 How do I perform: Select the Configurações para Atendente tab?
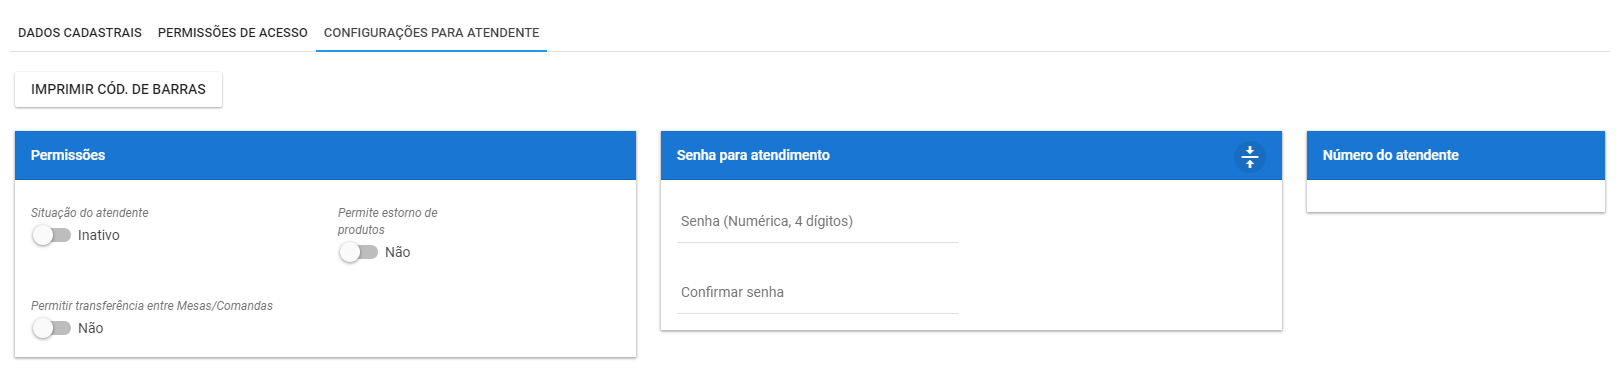(x=431, y=32)
